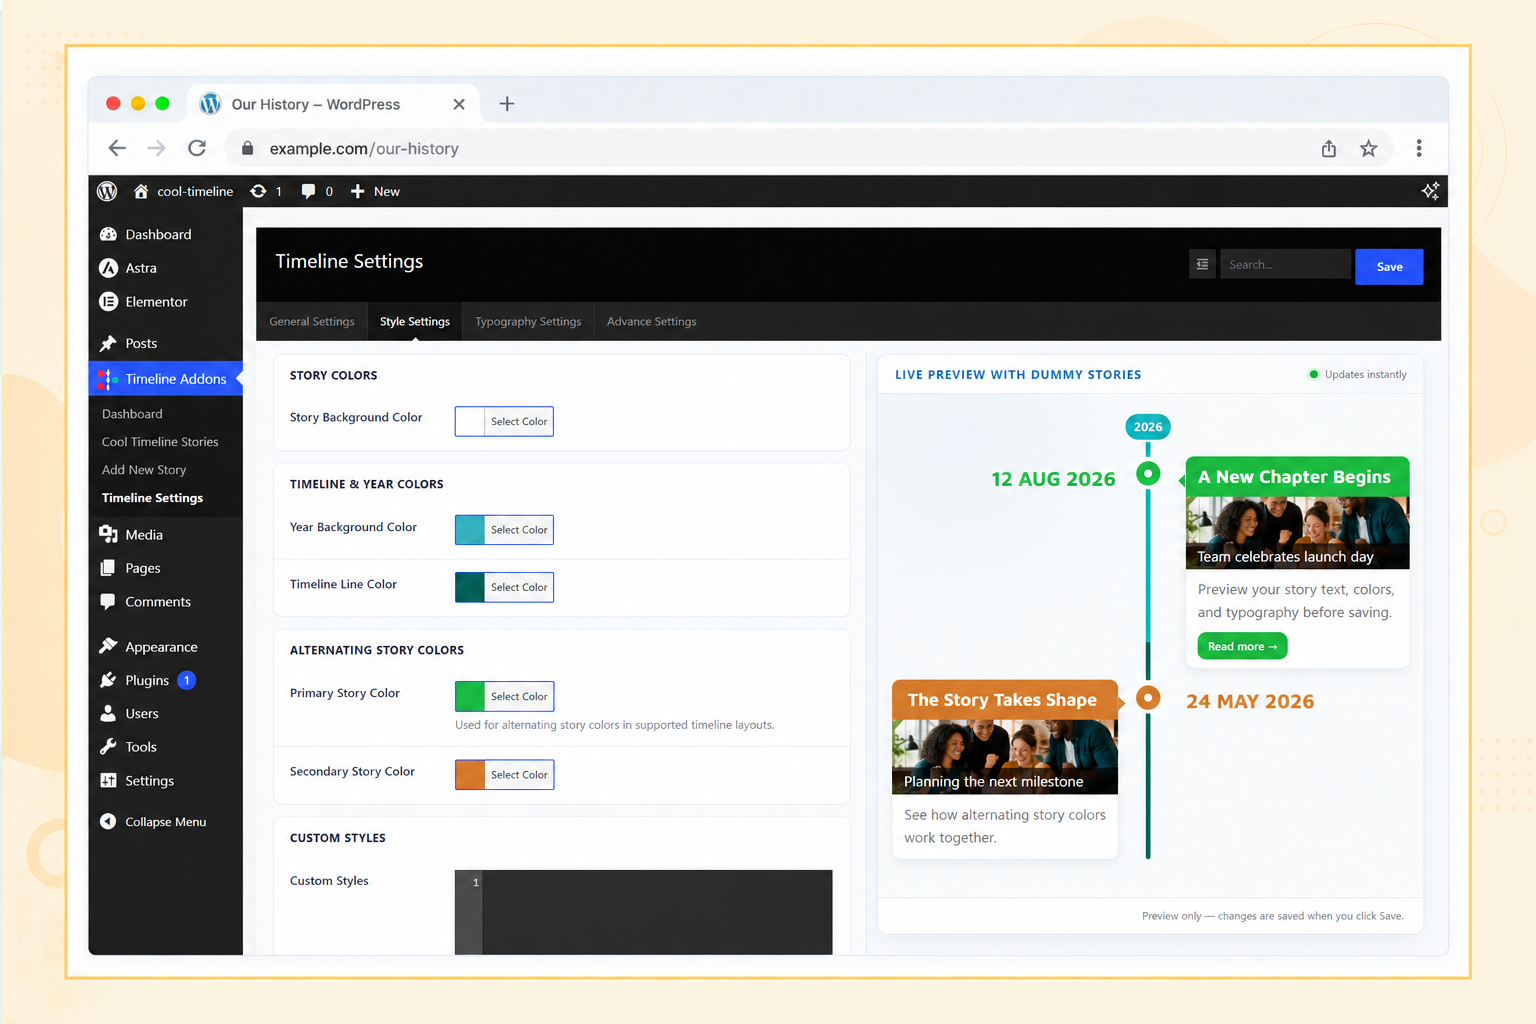Click the plus New content icon
The width and height of the screenshot is (1536, 1024).
[357, 191]
